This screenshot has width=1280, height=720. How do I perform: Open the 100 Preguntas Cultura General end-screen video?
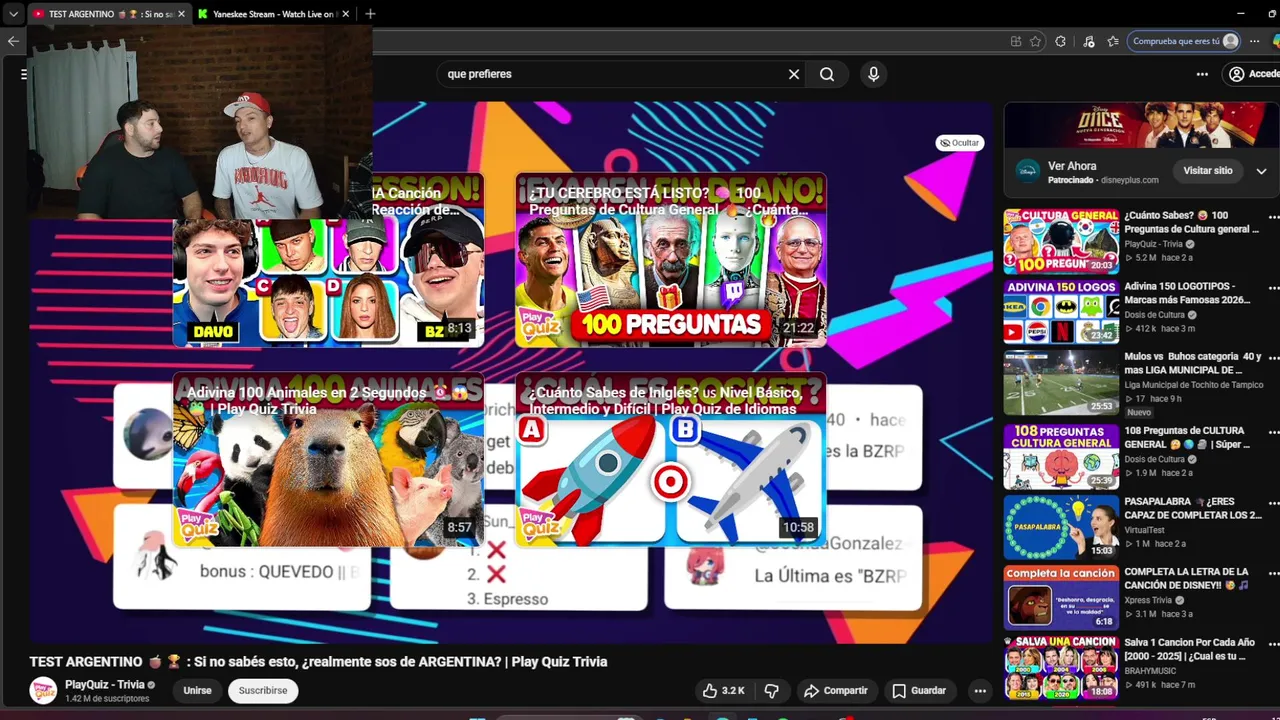[x=671, y=260]
